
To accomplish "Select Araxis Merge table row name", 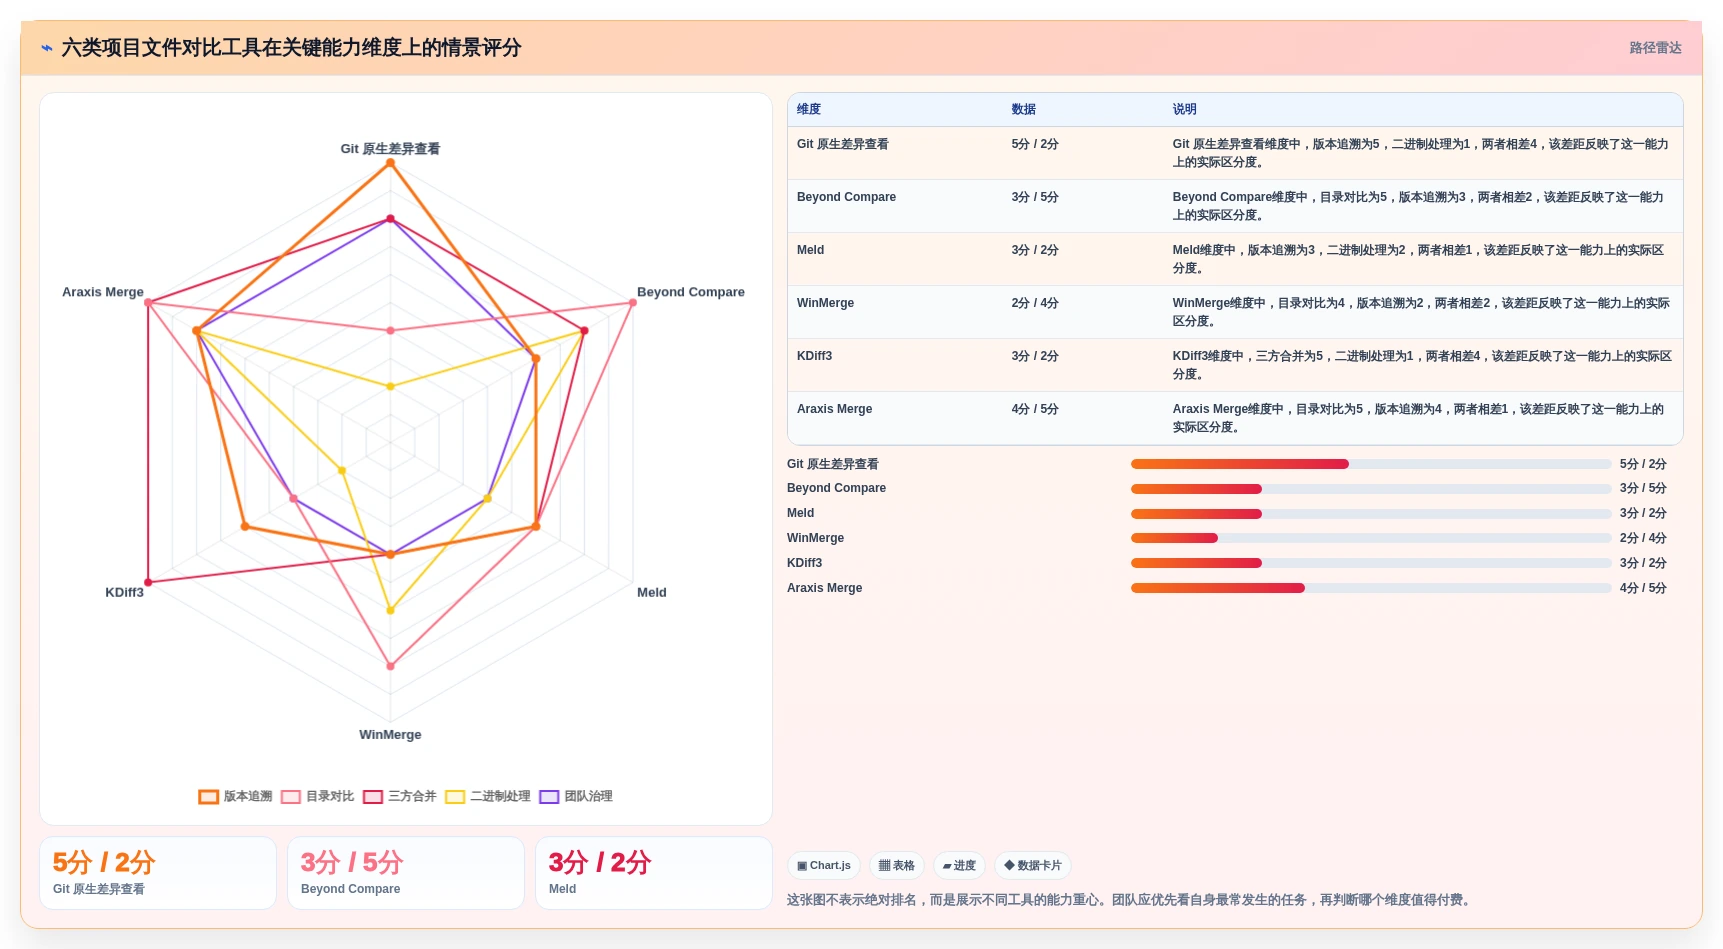I will [x=834, y=409].
